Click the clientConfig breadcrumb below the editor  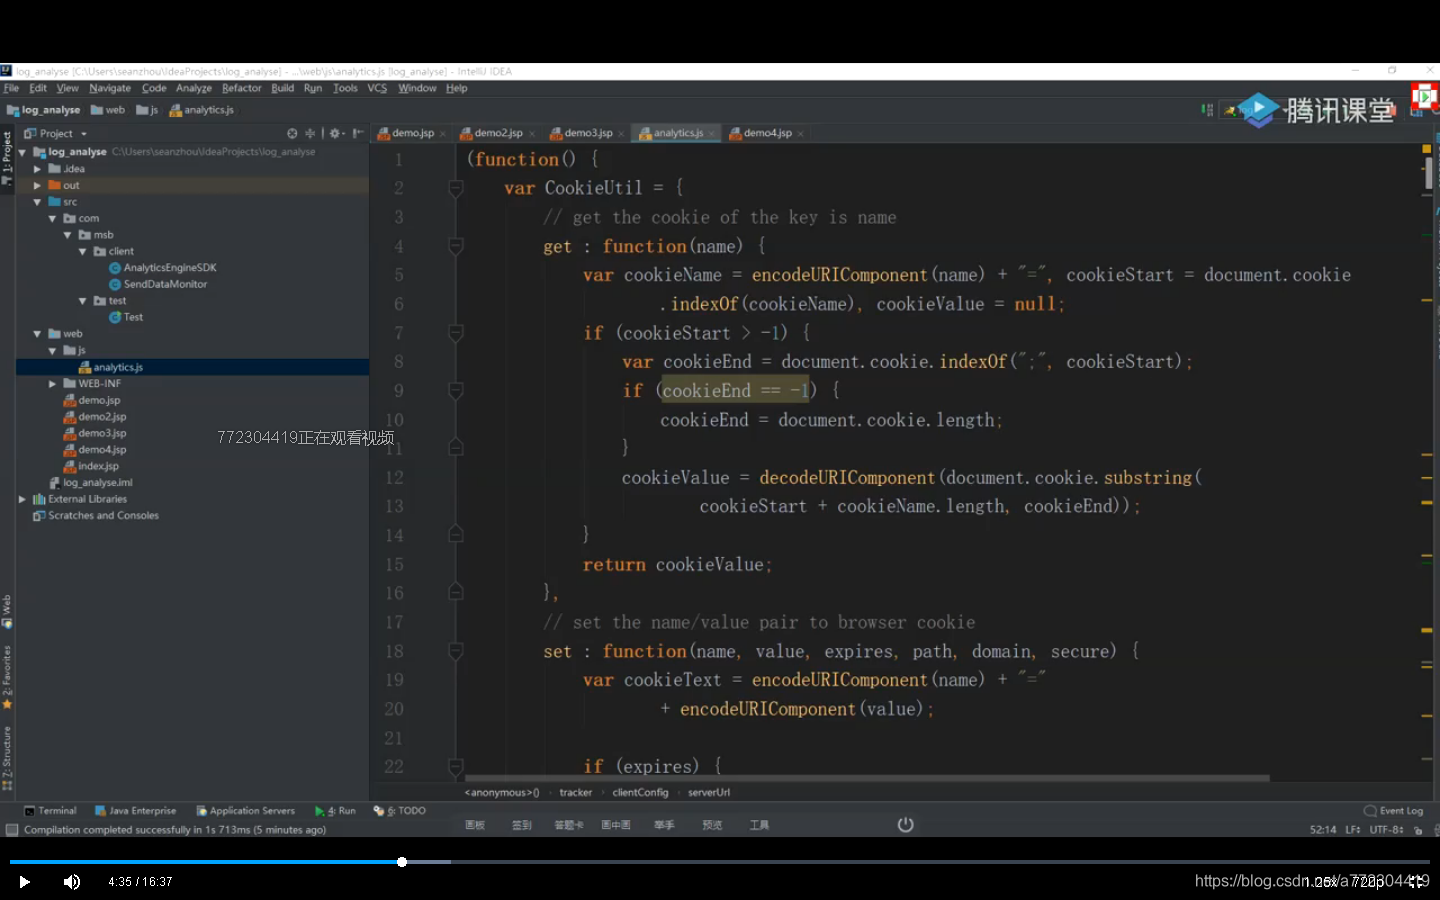coord(640,793)
